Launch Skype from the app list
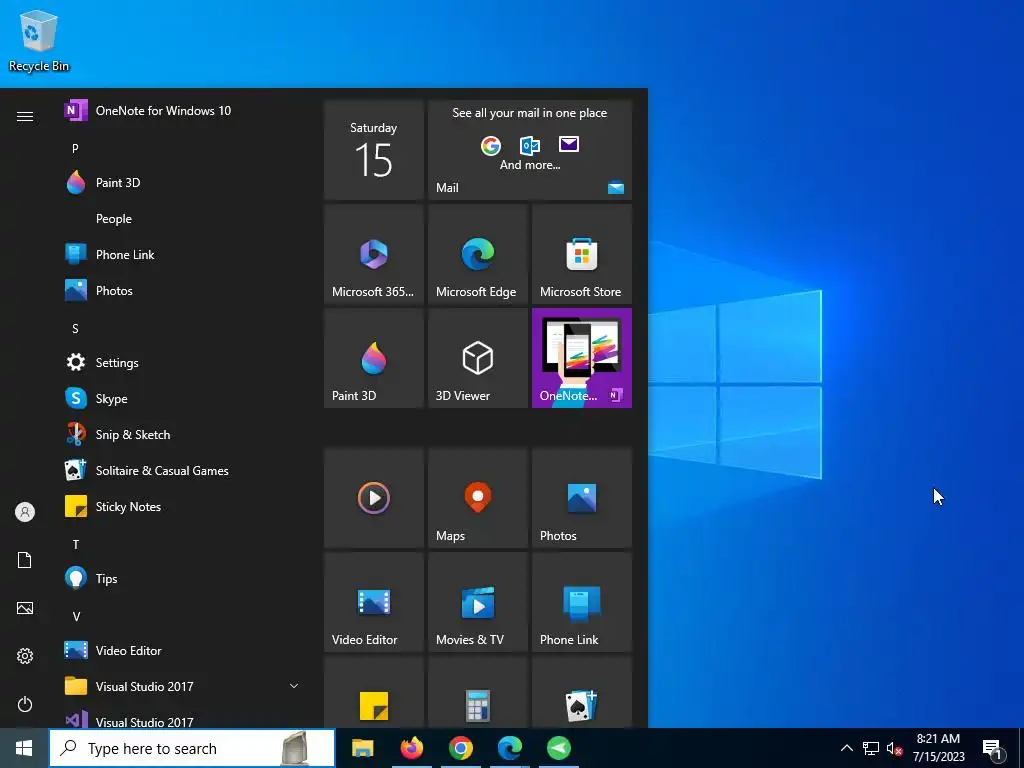Viewport: 1024px width, 768px height. pos(183,398)
